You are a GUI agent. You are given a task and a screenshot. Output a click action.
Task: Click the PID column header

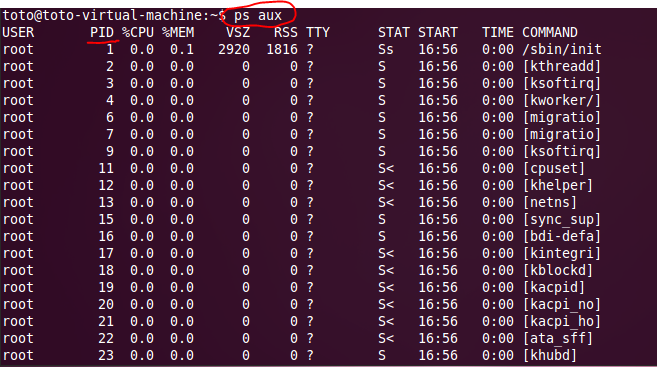(102, 32)
